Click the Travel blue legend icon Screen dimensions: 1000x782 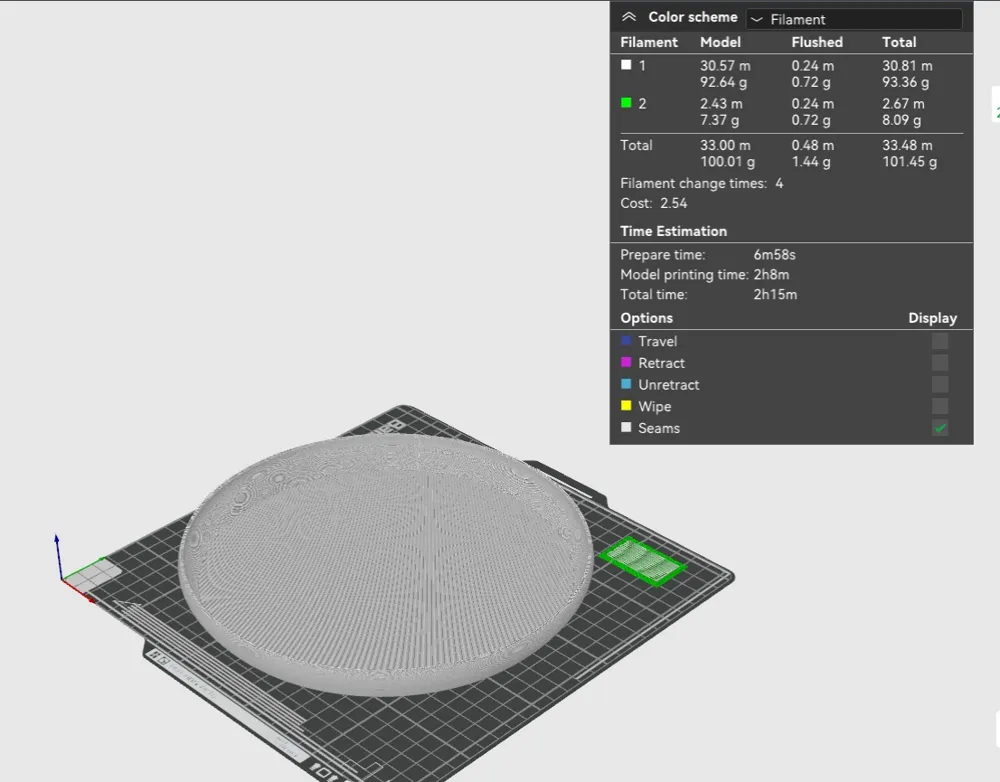point(627,341)
